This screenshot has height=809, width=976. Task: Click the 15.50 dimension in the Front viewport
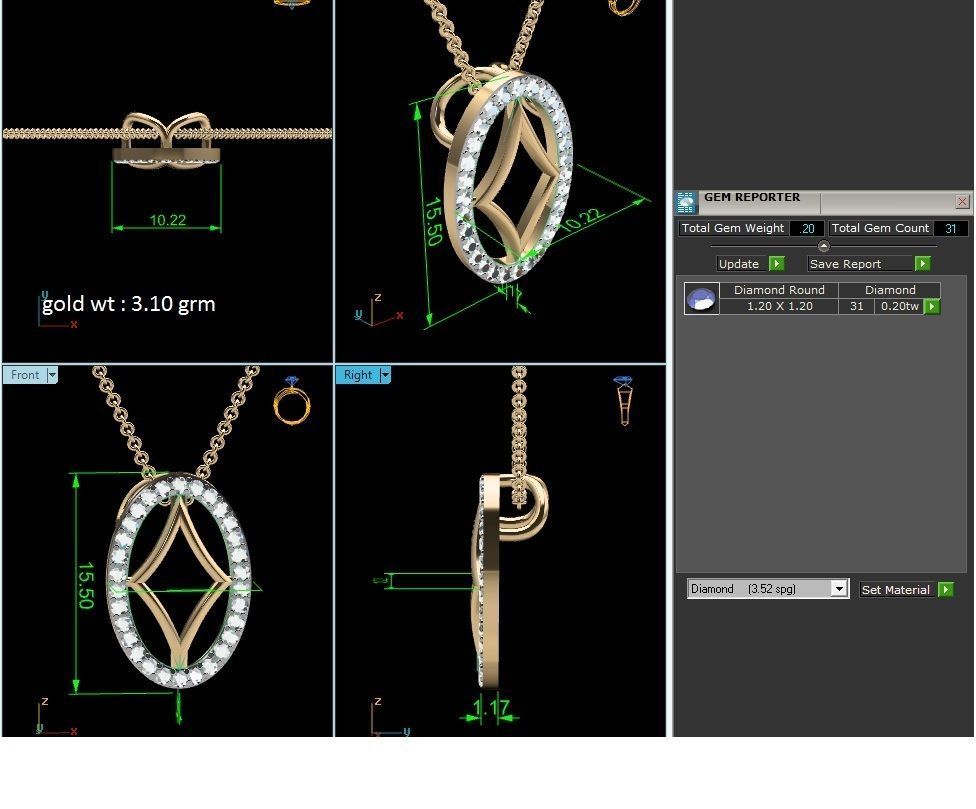(86, 585)
